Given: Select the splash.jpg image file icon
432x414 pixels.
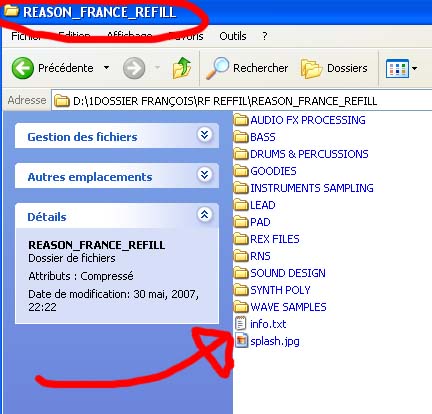Looking at the screenshot, I should [241, 340].
